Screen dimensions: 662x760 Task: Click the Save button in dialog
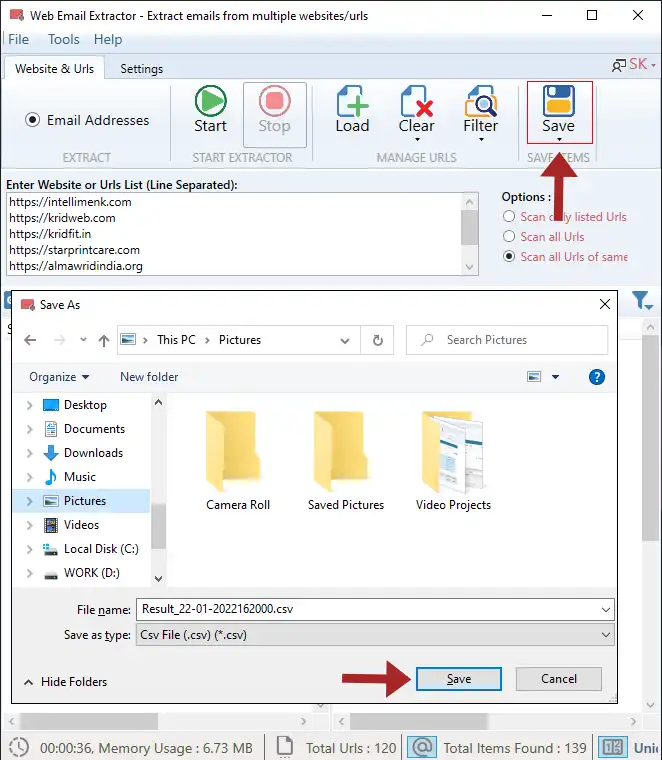click(x=458, y=679)
